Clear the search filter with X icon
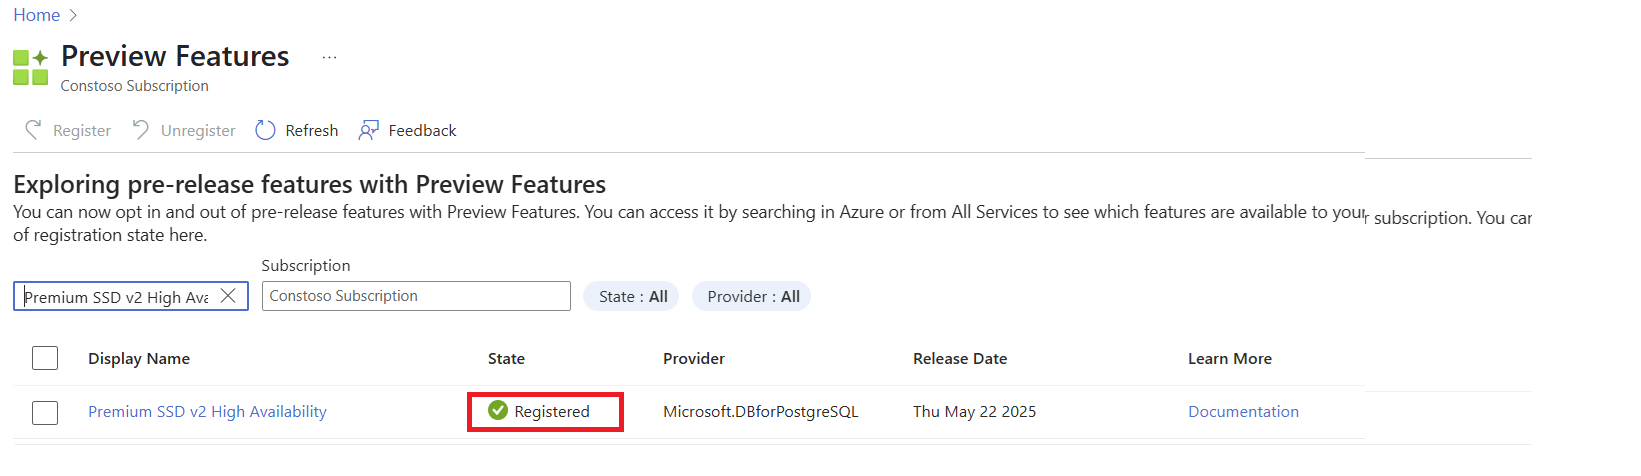 tap(228, 296)
